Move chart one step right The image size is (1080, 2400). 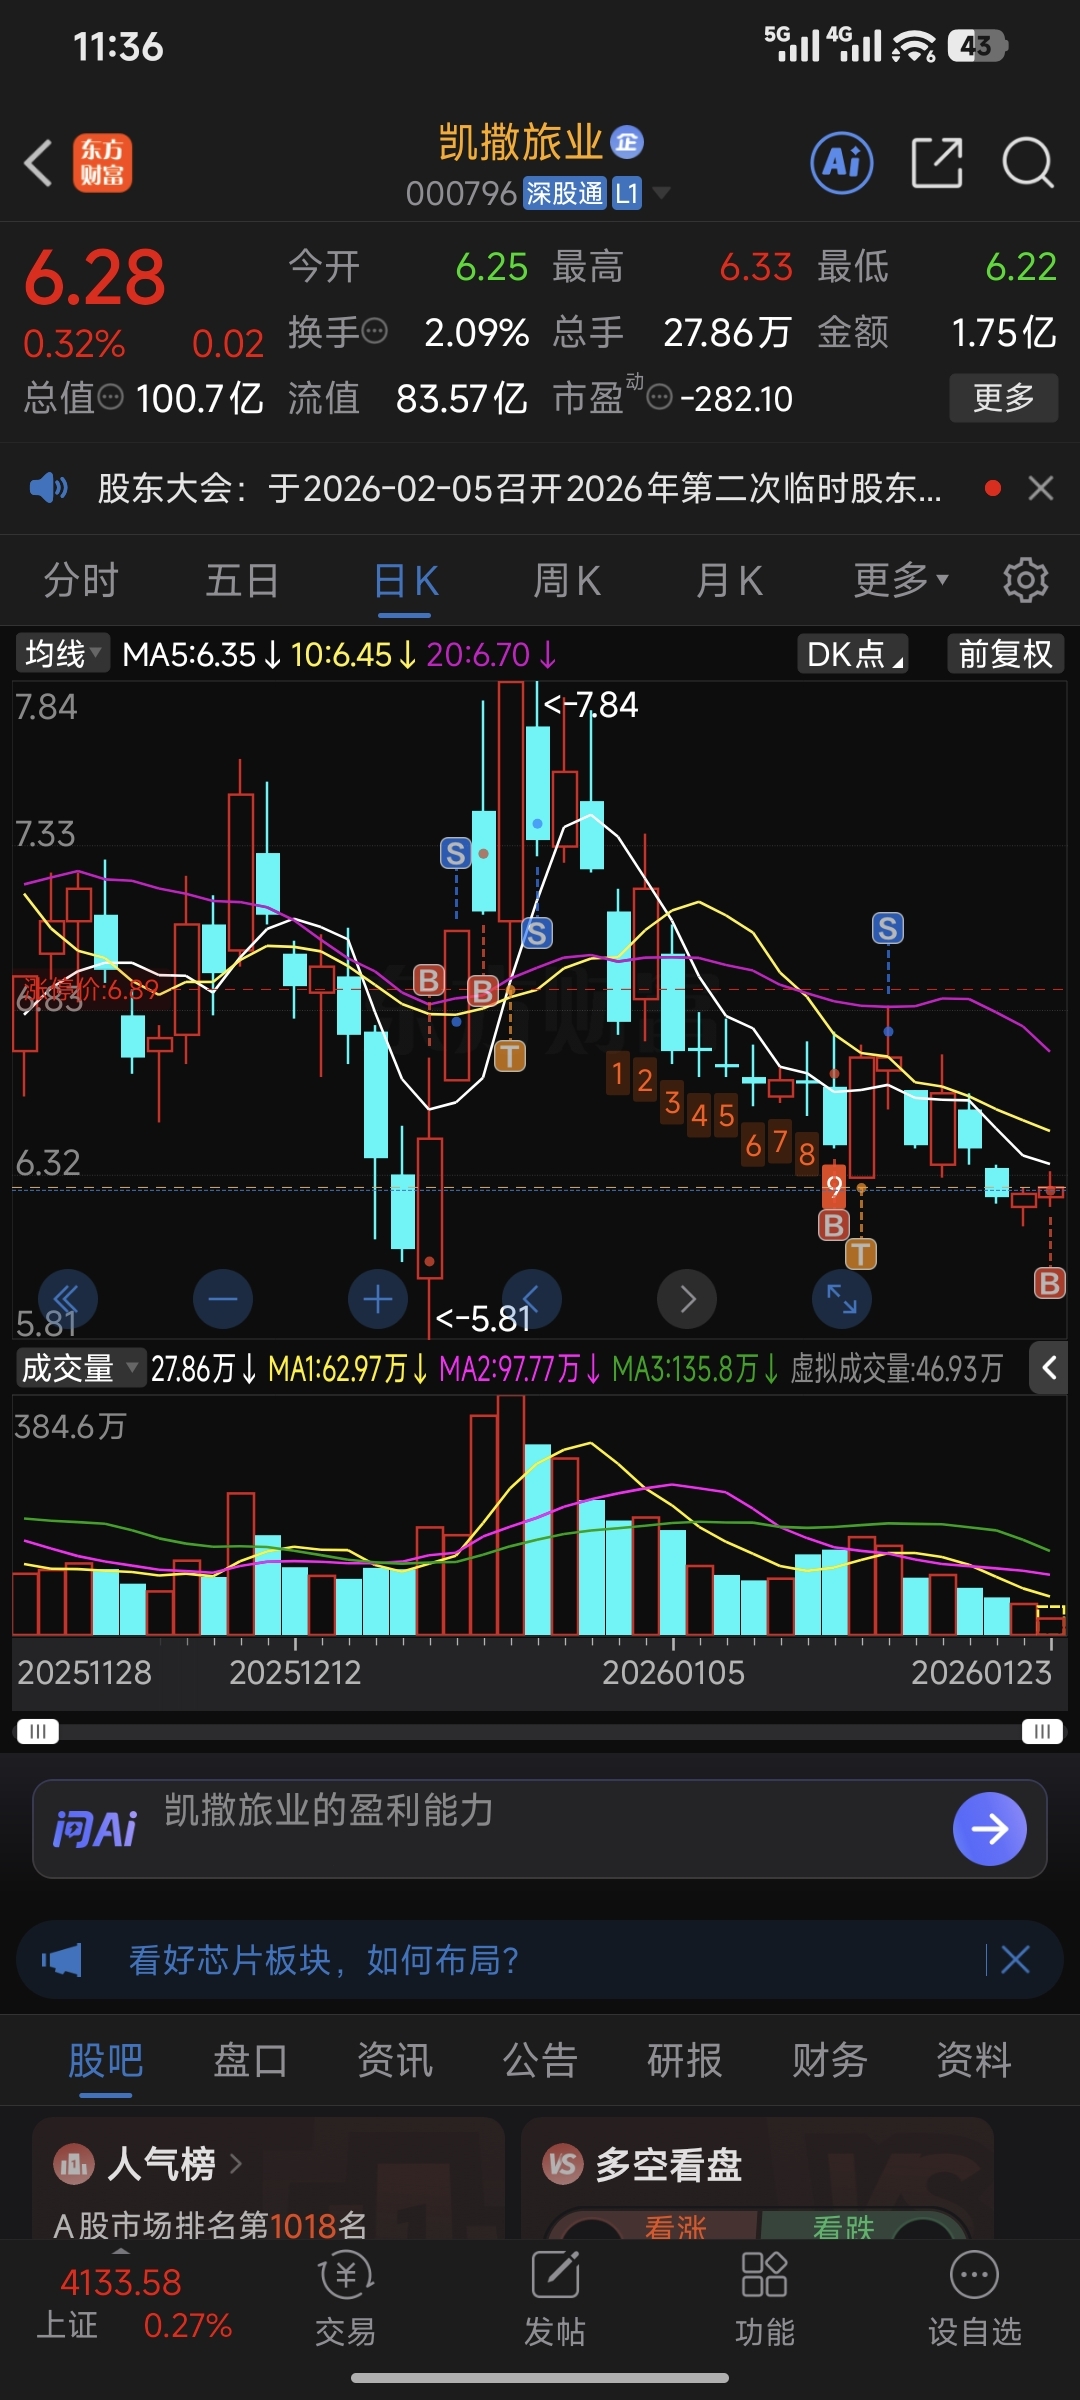pos(687,1299)
